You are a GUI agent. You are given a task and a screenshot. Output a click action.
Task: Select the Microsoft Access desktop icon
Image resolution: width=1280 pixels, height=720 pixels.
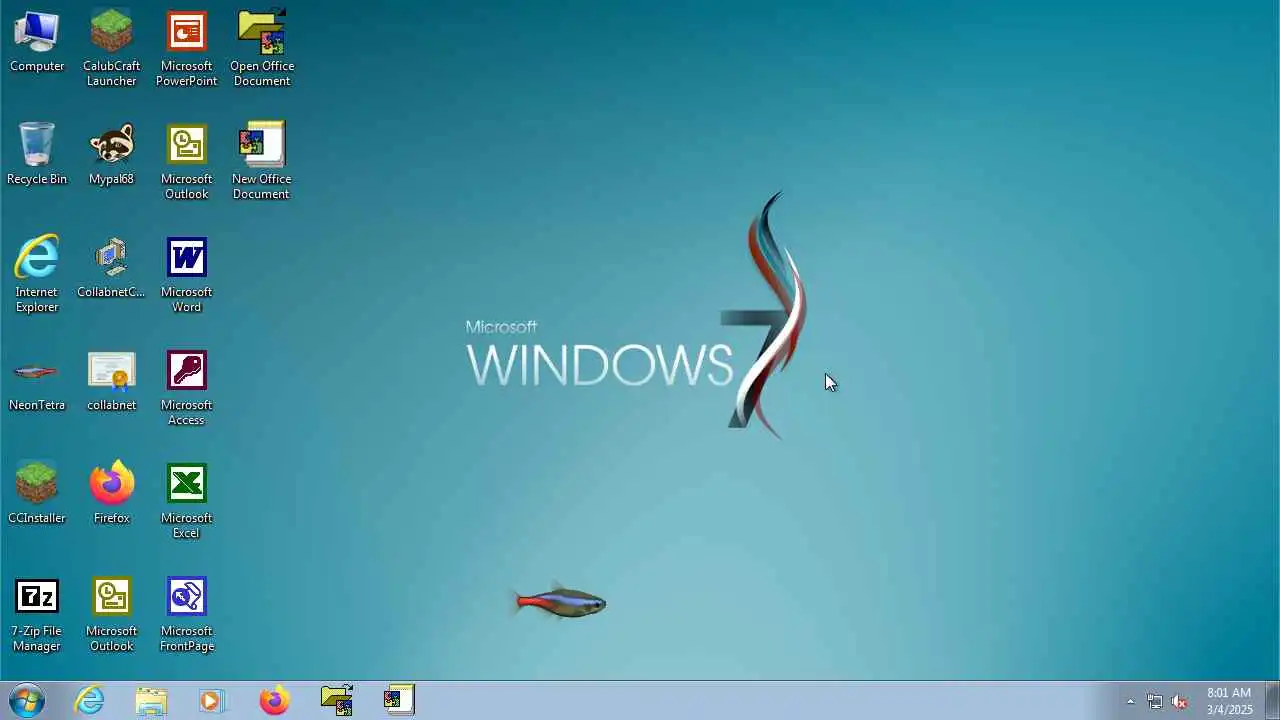[186, 388]
